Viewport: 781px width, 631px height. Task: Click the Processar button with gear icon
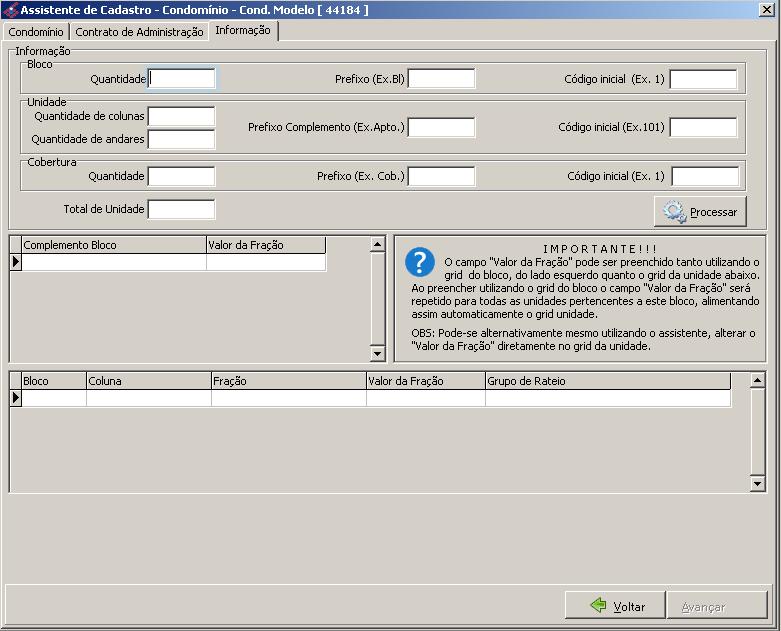701,212
